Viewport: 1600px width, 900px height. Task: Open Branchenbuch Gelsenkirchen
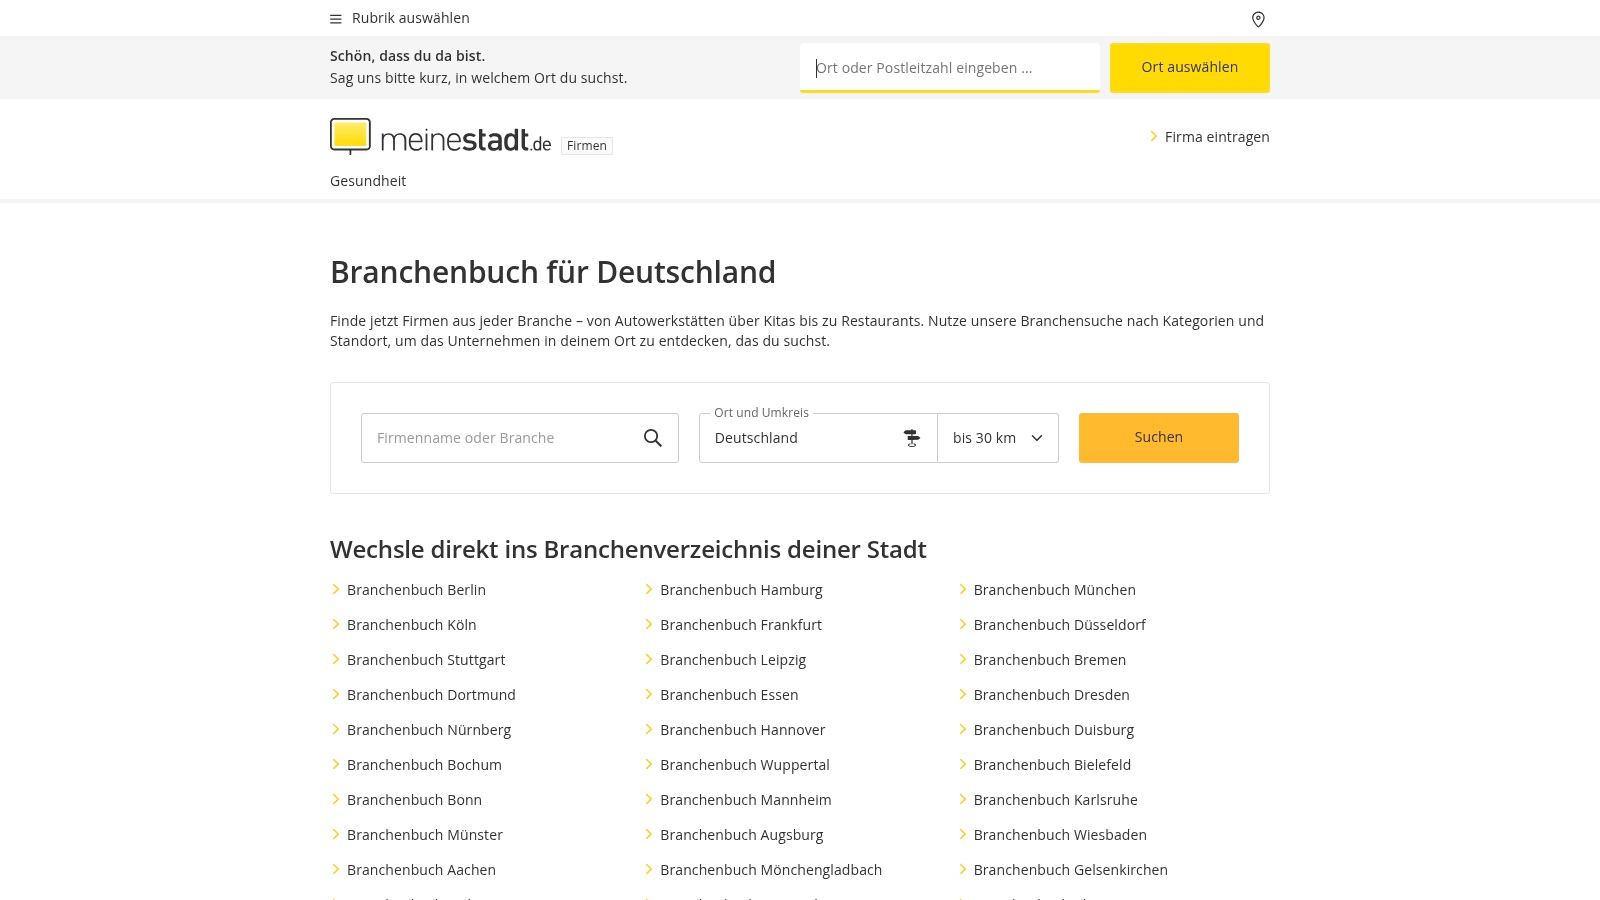(1071, 870)
